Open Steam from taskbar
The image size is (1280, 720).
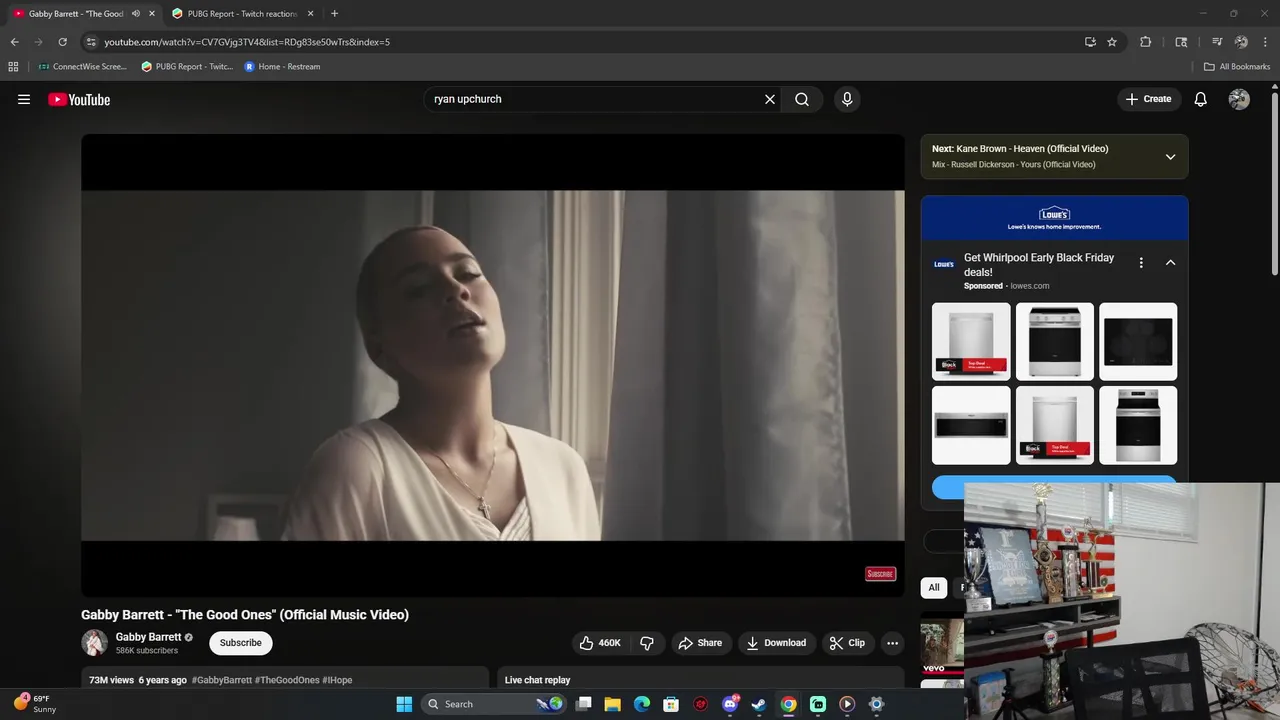[759, 704]
